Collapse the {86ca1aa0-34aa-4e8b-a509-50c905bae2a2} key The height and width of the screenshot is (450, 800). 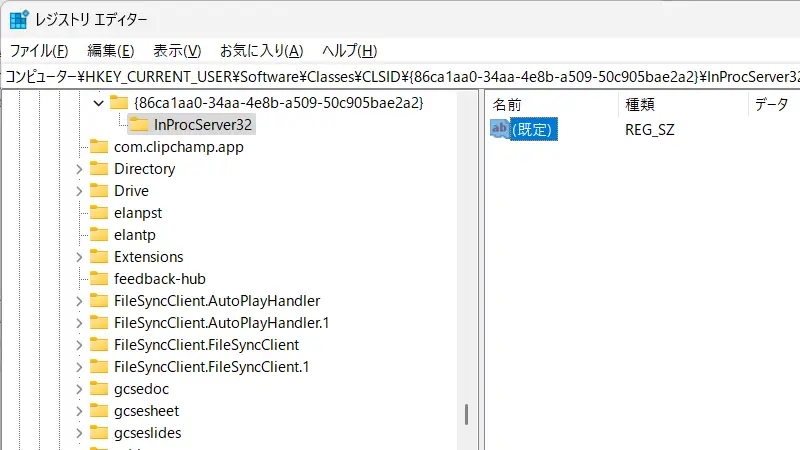click(98, 103)
